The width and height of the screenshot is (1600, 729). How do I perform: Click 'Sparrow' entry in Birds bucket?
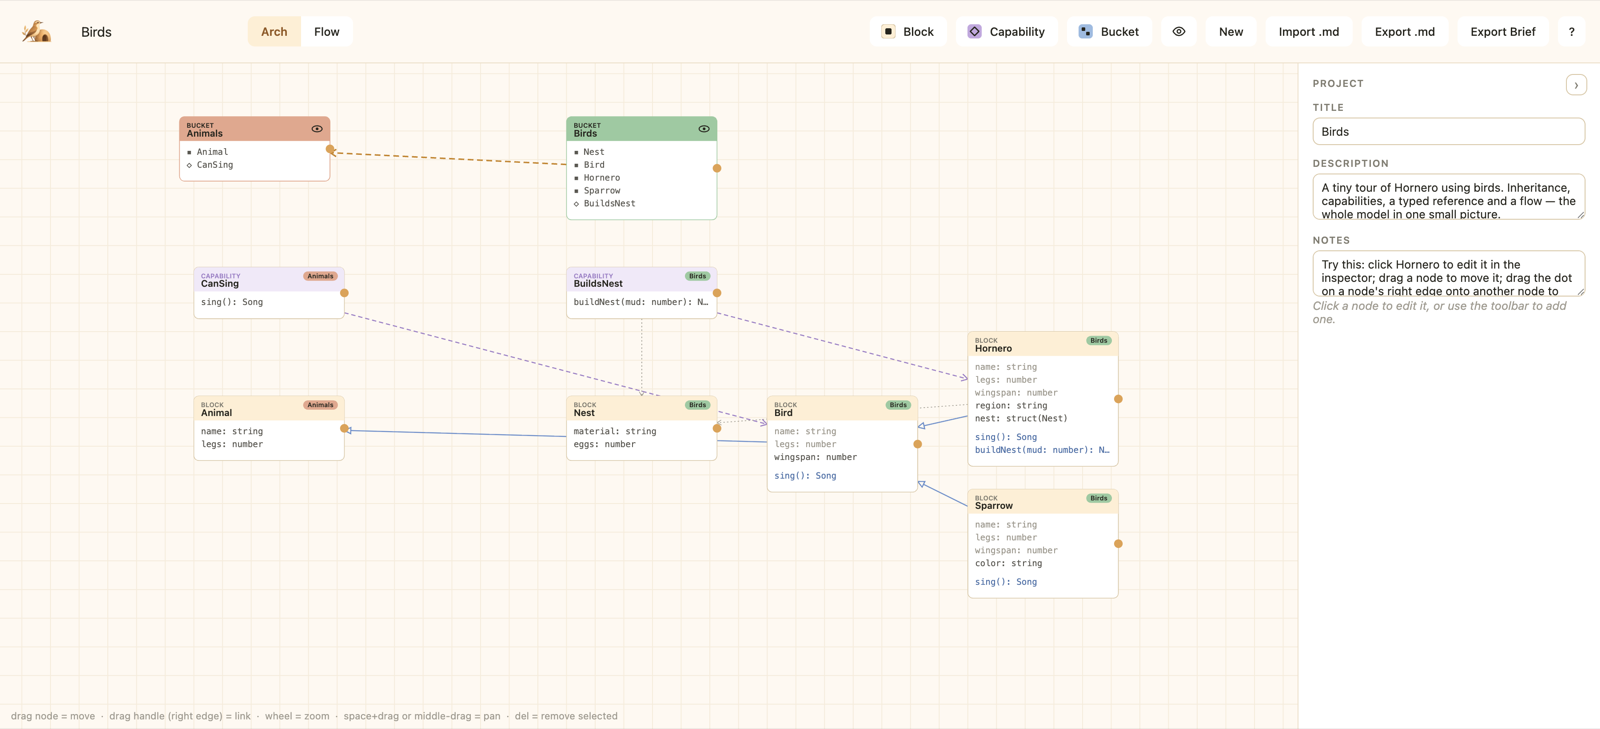(602, 191)
